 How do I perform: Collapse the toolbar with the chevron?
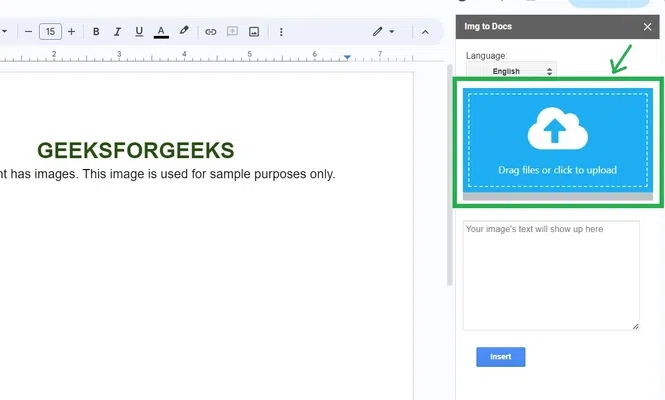point(425,32)
